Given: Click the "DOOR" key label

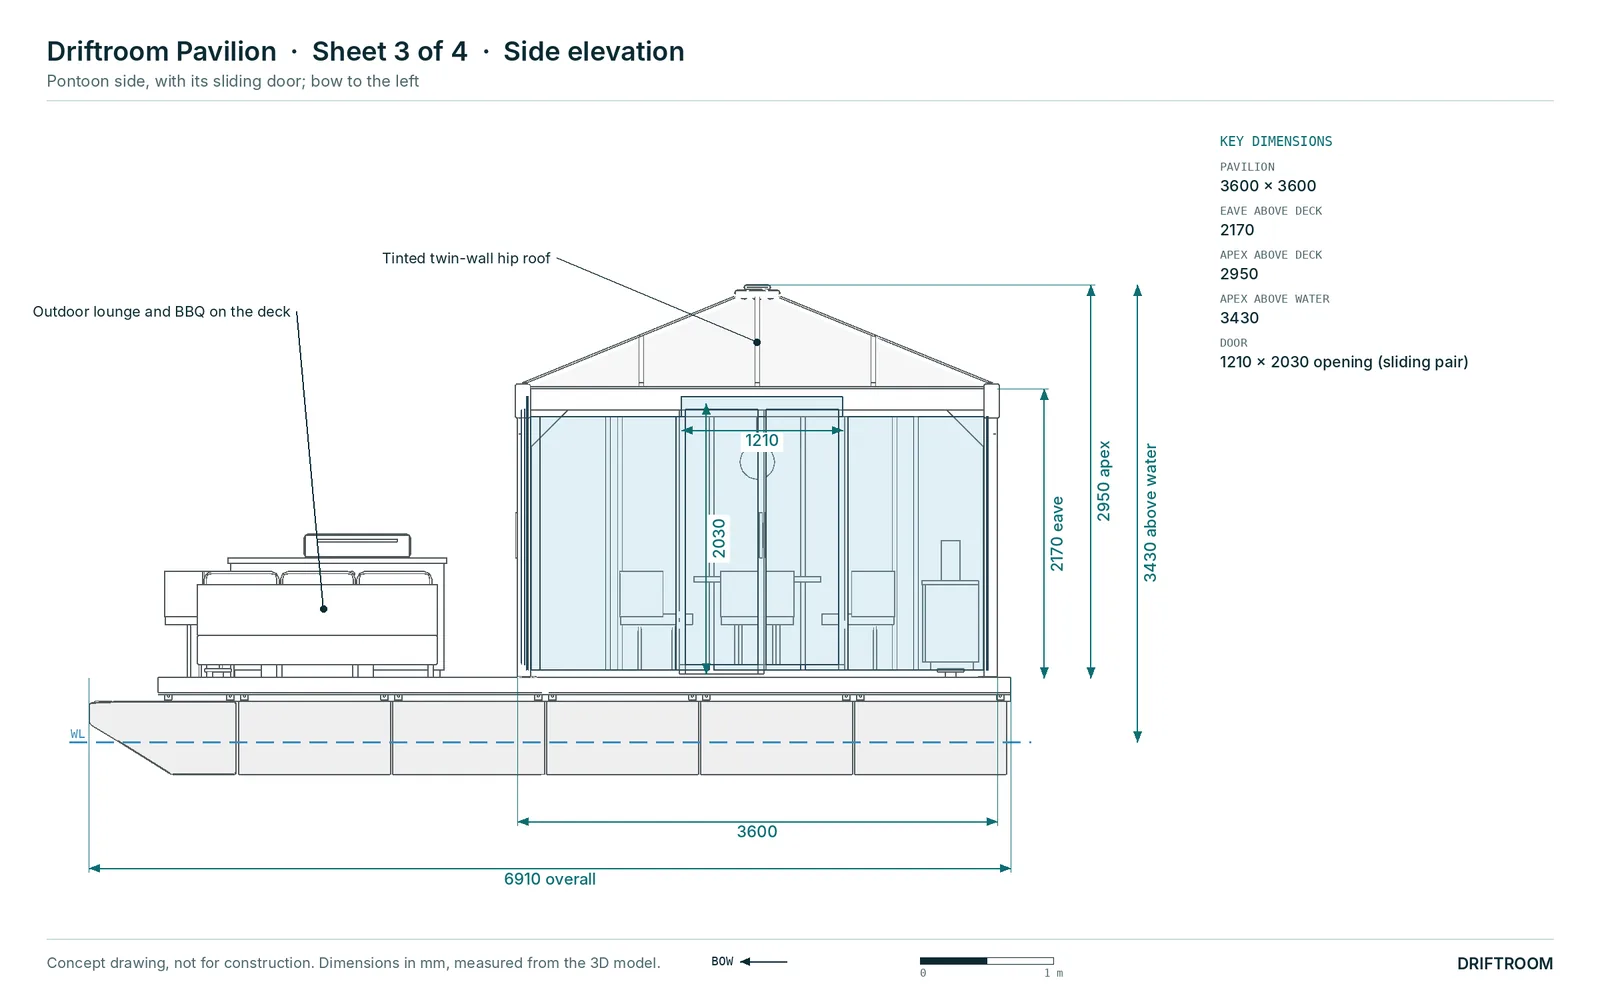Looking at the screenshot, I should point(1234,343).
